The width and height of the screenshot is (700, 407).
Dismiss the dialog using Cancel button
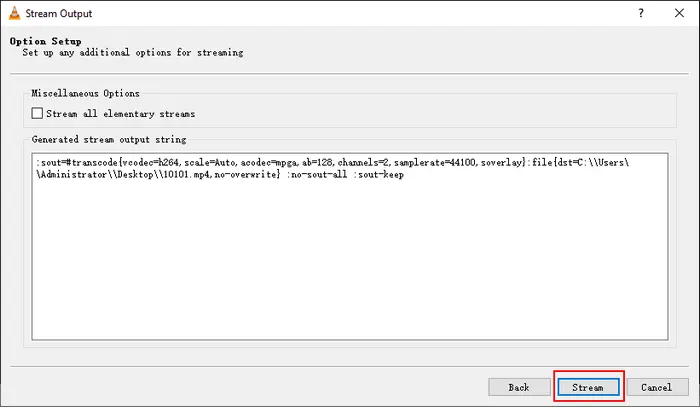(657, 387)
